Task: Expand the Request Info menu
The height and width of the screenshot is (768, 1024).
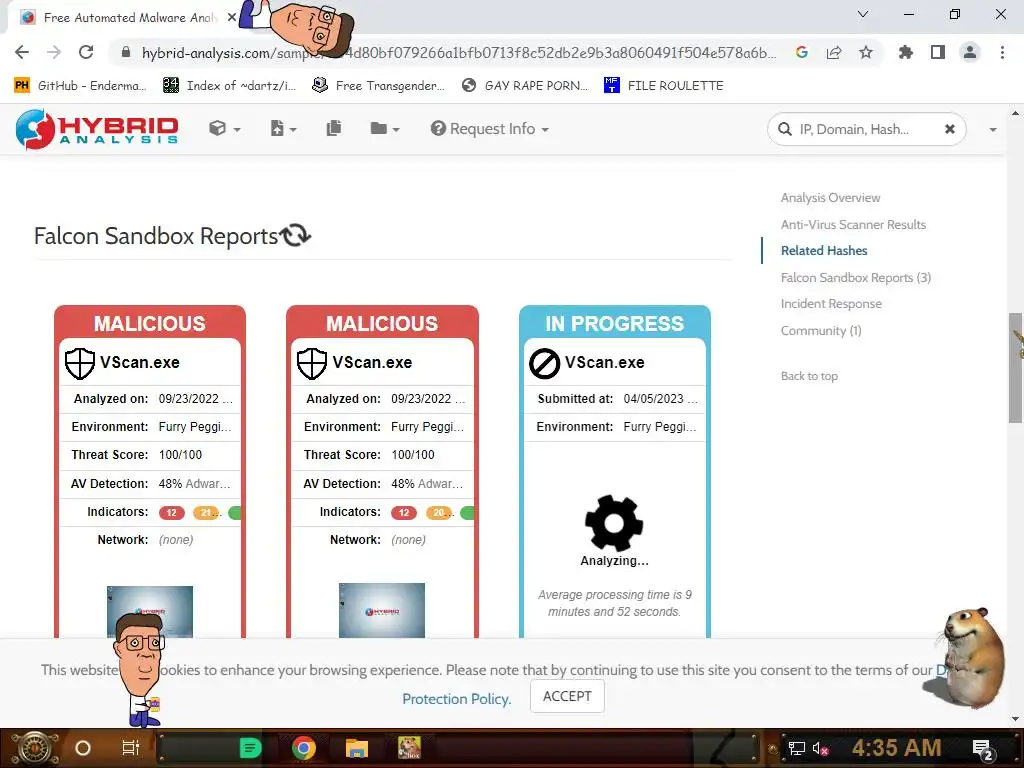Action: (x=489, y=129)
